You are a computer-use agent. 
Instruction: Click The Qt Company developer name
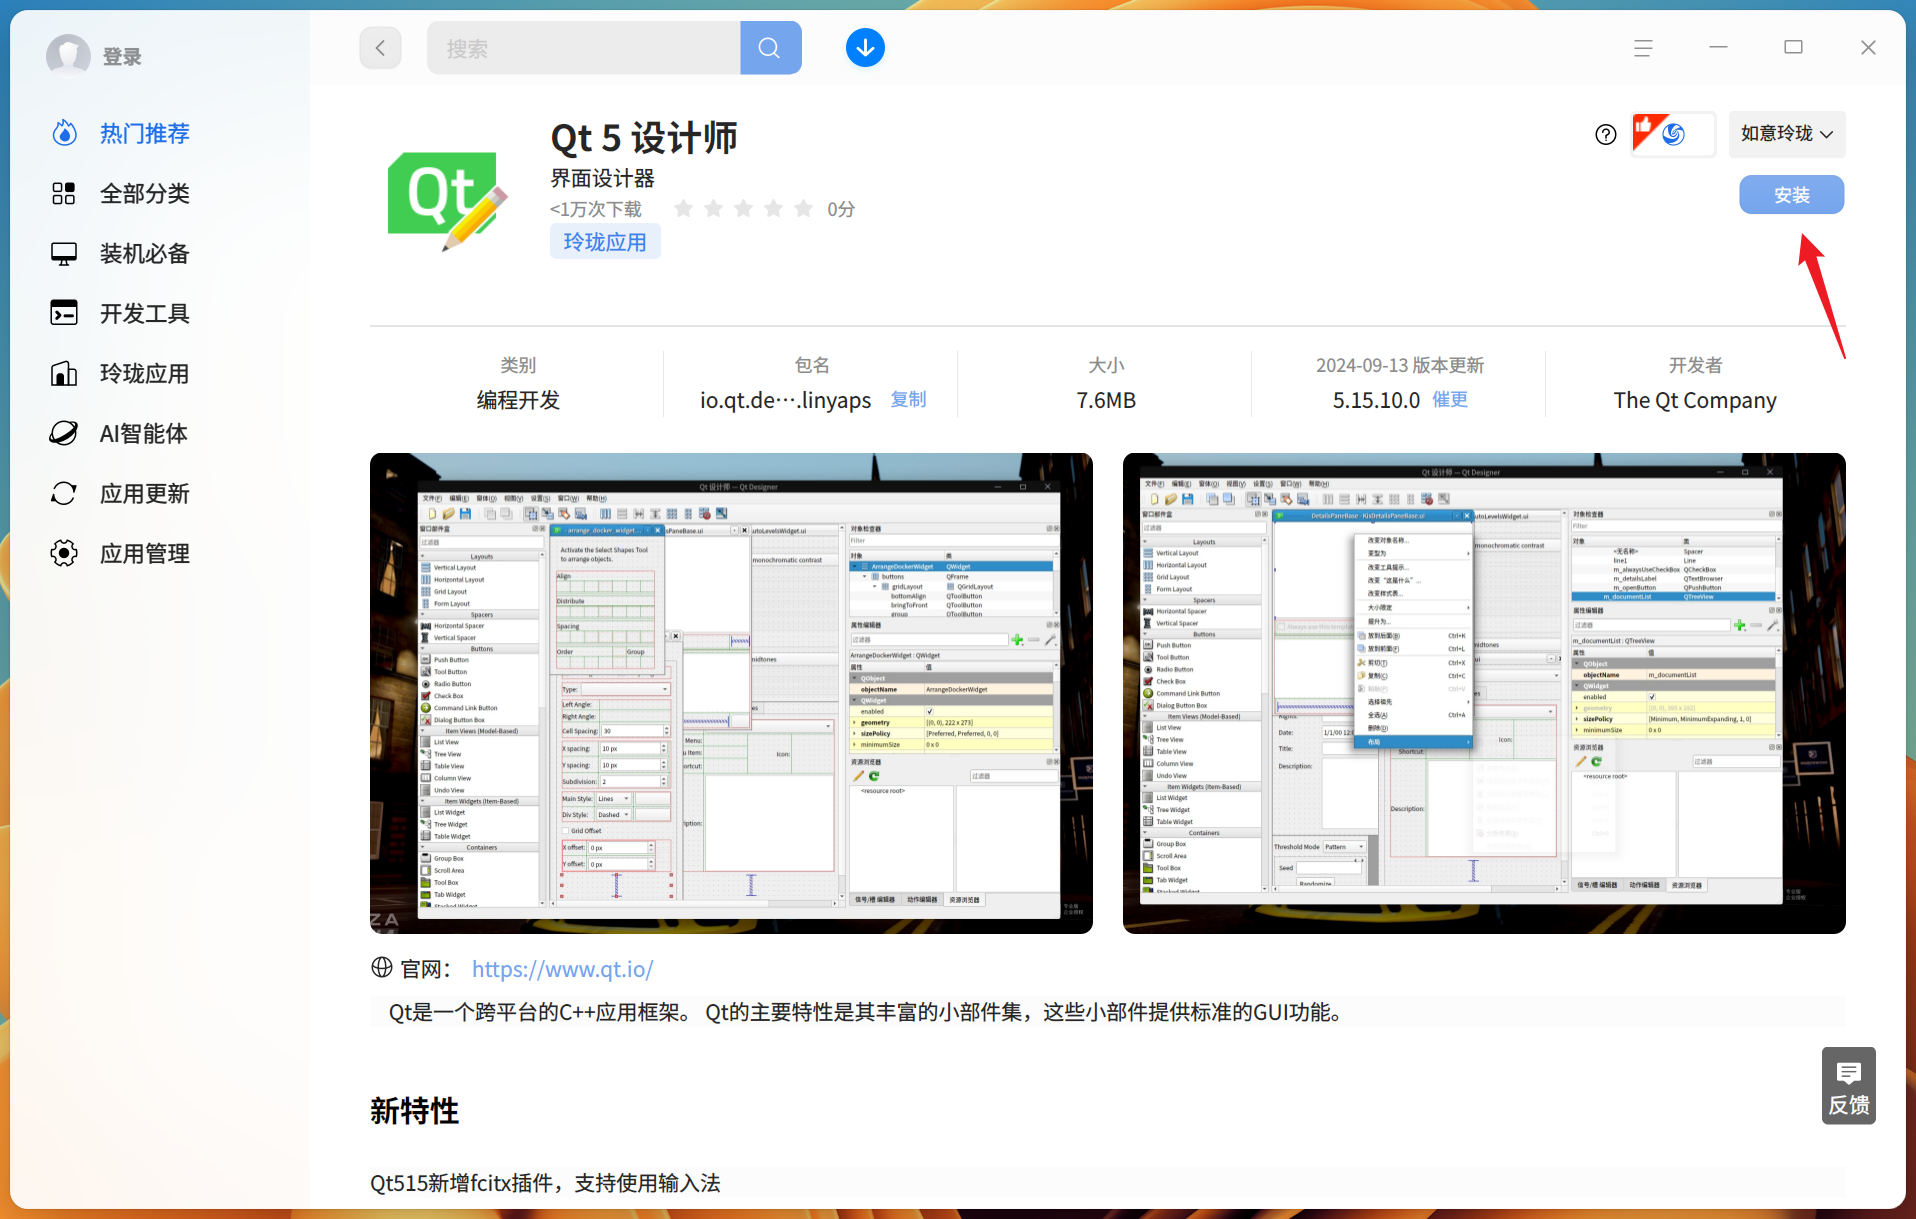tap(1695, 400)
